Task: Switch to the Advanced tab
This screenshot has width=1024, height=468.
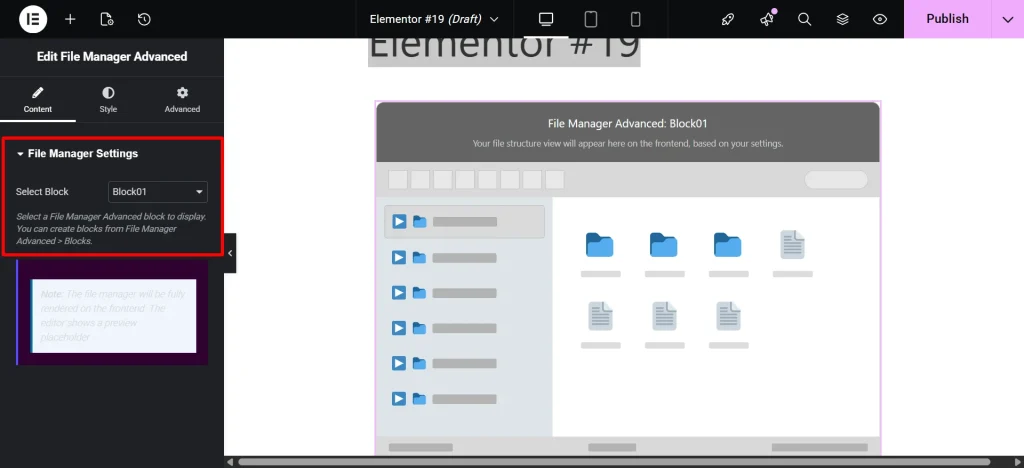Action: 182,100
